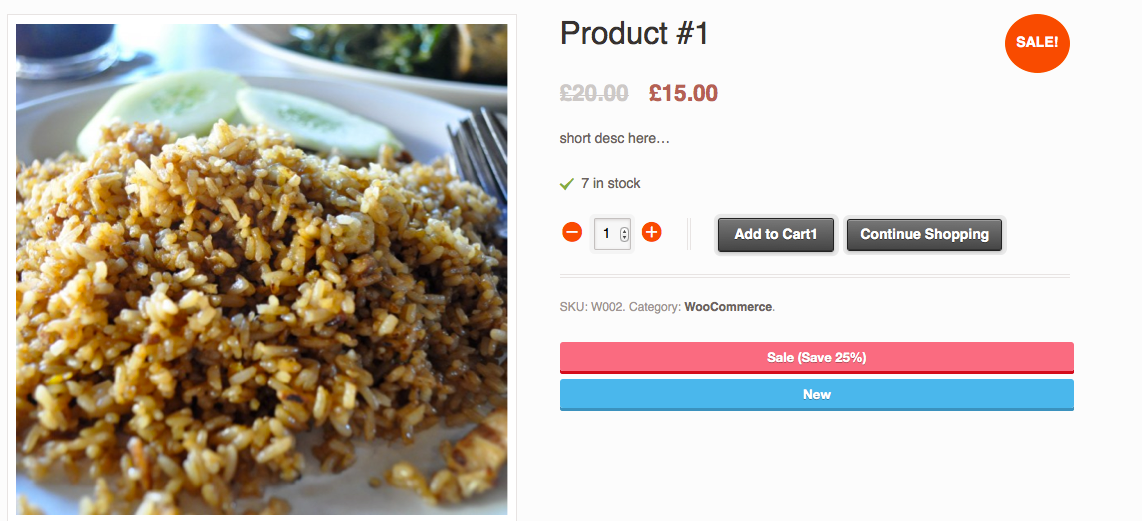The height and width of the screenshot is (521, 1142).
Task: Click the 7 in stock text
Action: point(610,183)
